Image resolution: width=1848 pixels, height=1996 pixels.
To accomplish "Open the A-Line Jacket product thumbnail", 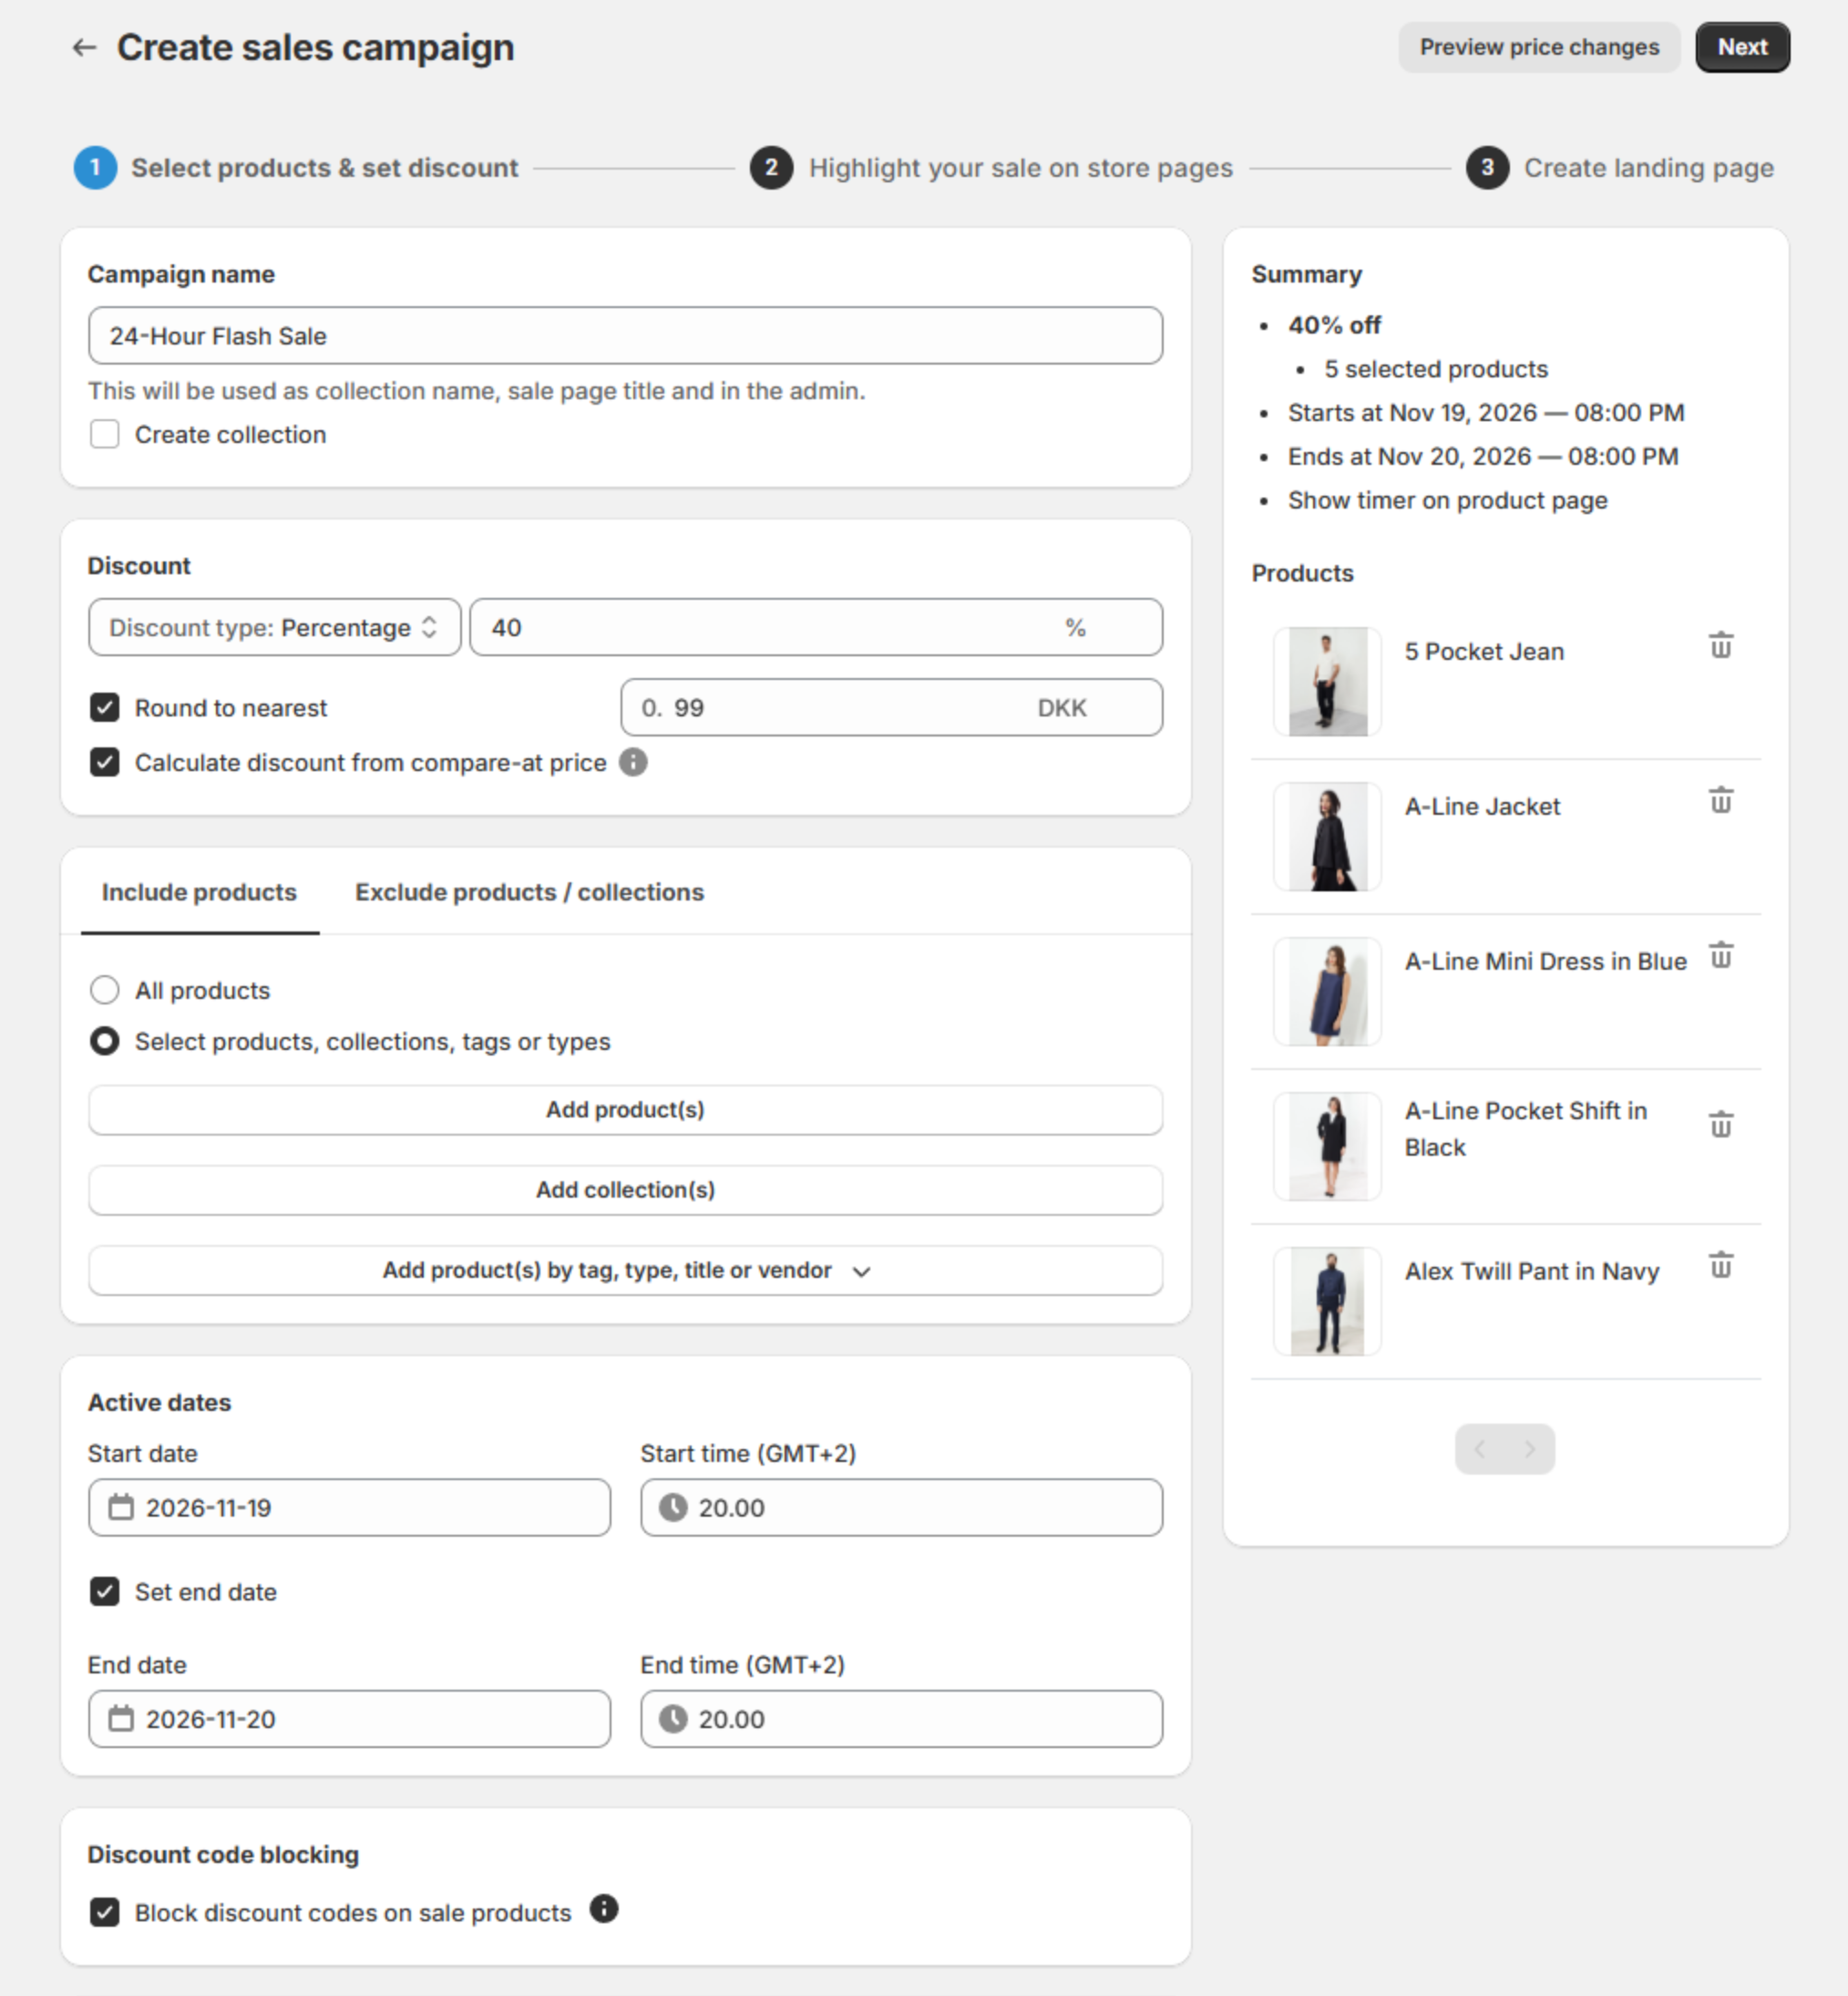I will click(x=1328, y=837).
